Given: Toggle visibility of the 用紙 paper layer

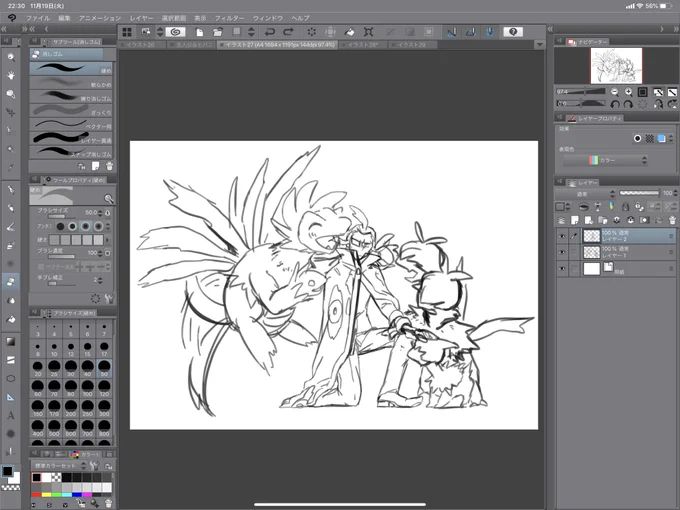Looking at the screenshot, I should click(562, 269).
